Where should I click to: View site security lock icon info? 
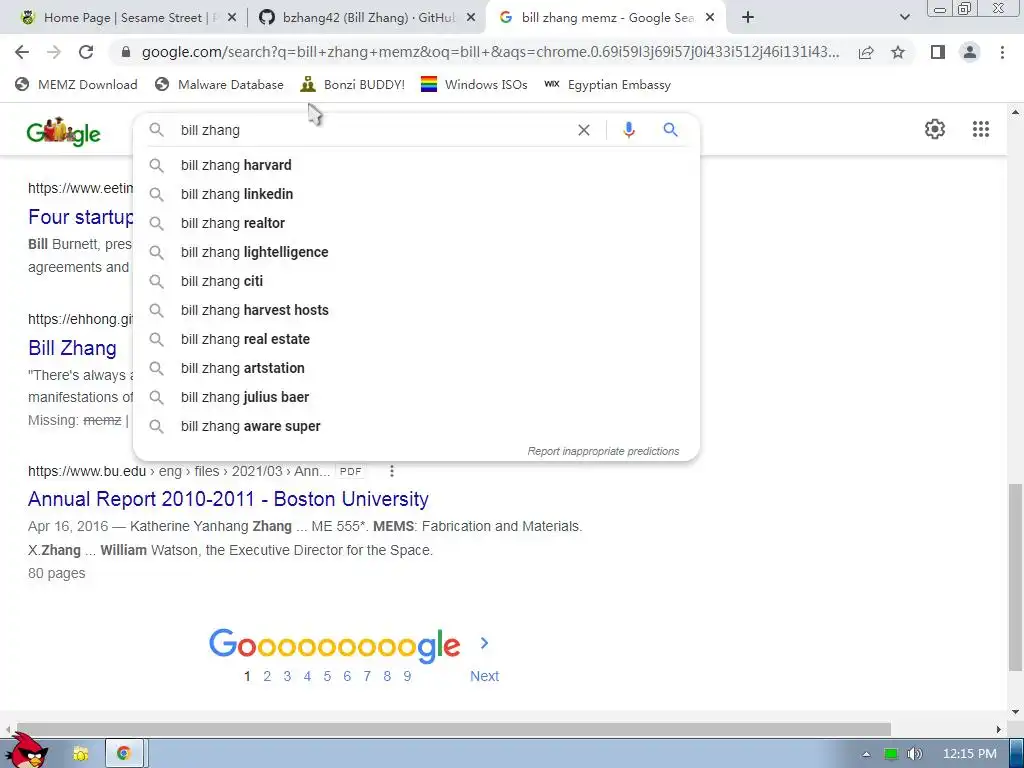click(x=126, y=52)
